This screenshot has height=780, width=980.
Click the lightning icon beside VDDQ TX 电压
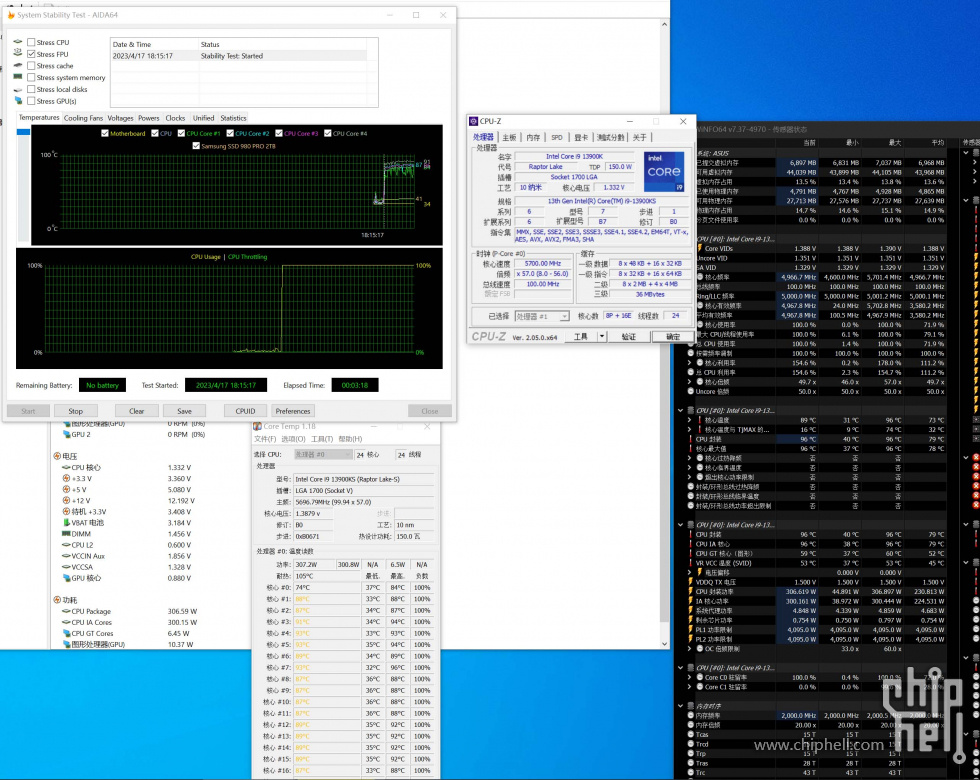pyautogui.click(x=691, y=582)
